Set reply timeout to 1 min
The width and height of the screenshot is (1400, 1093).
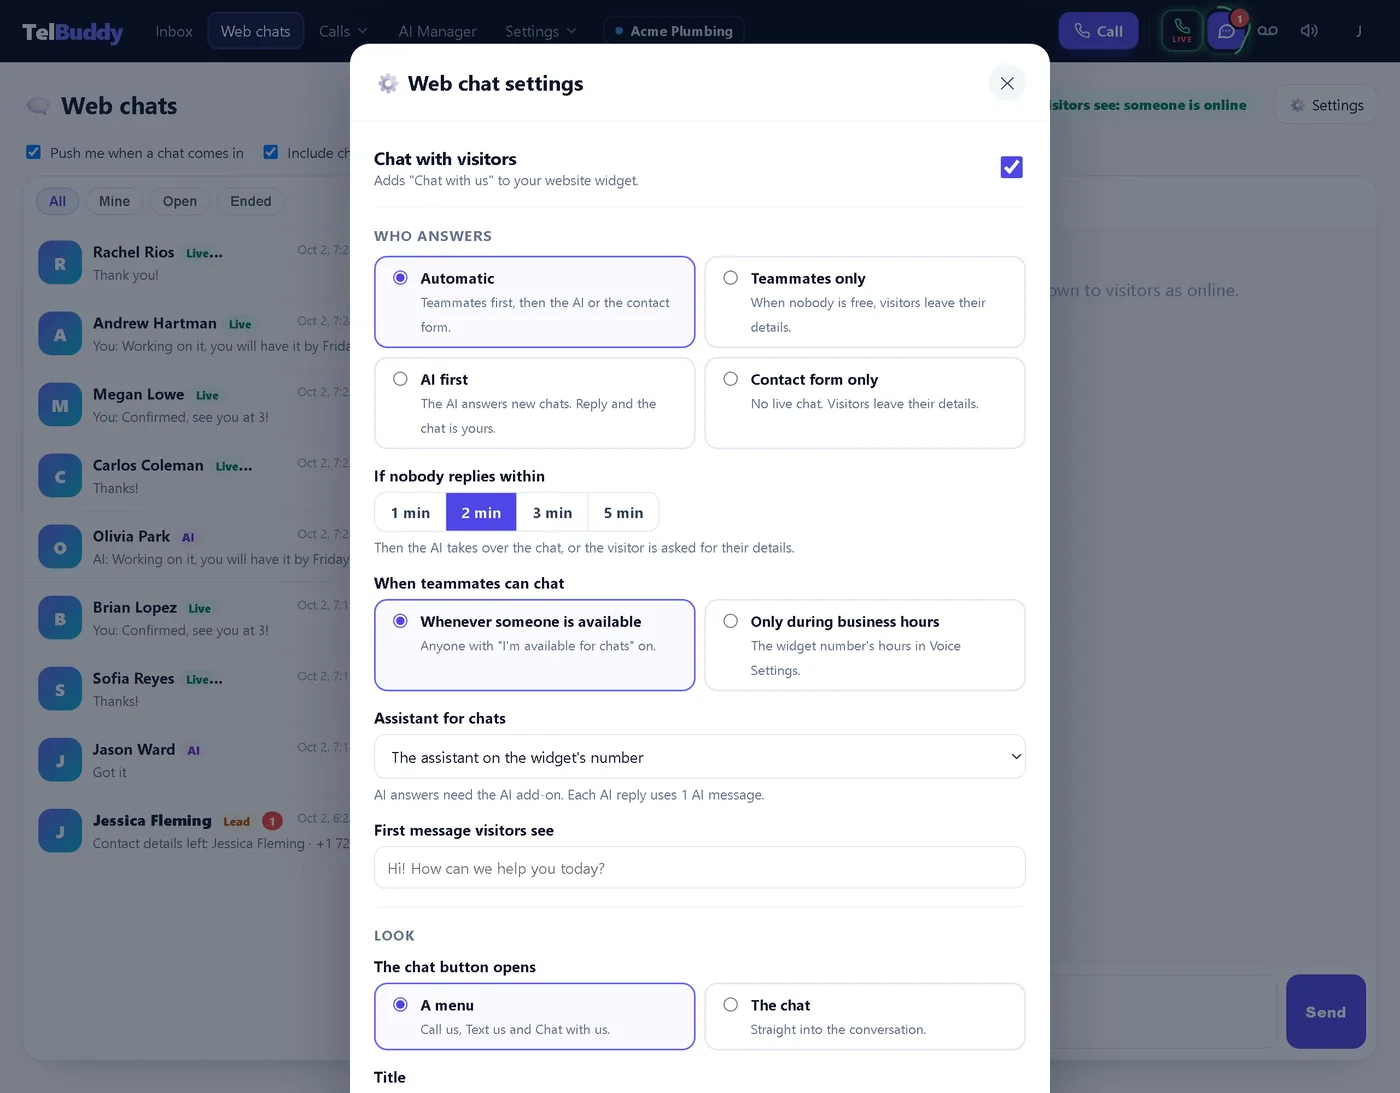click(410, 512)
